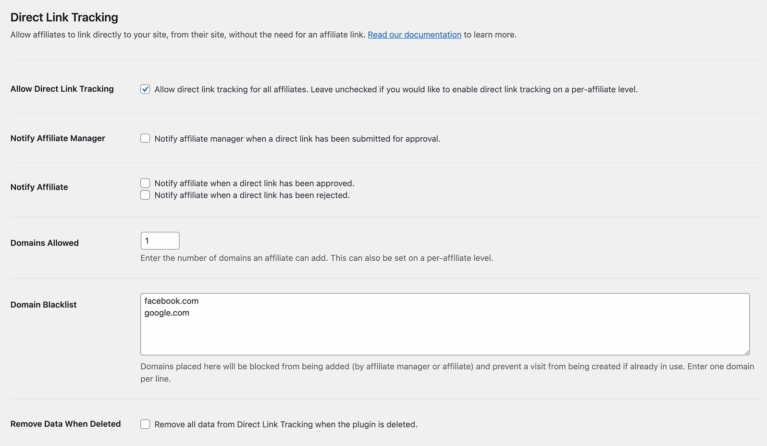Uncheck the Allow Direct Link Tracking checkbox

click(145, 89)
